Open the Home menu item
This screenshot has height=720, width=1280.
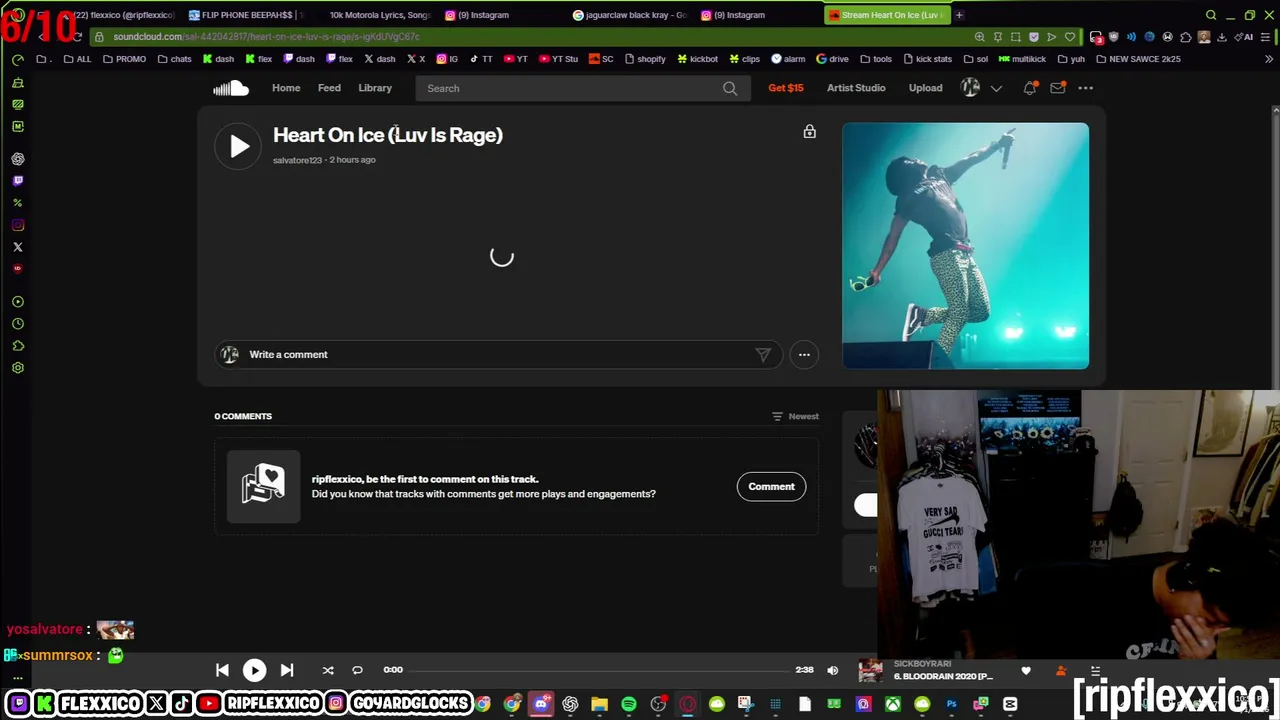click(286, 88)
